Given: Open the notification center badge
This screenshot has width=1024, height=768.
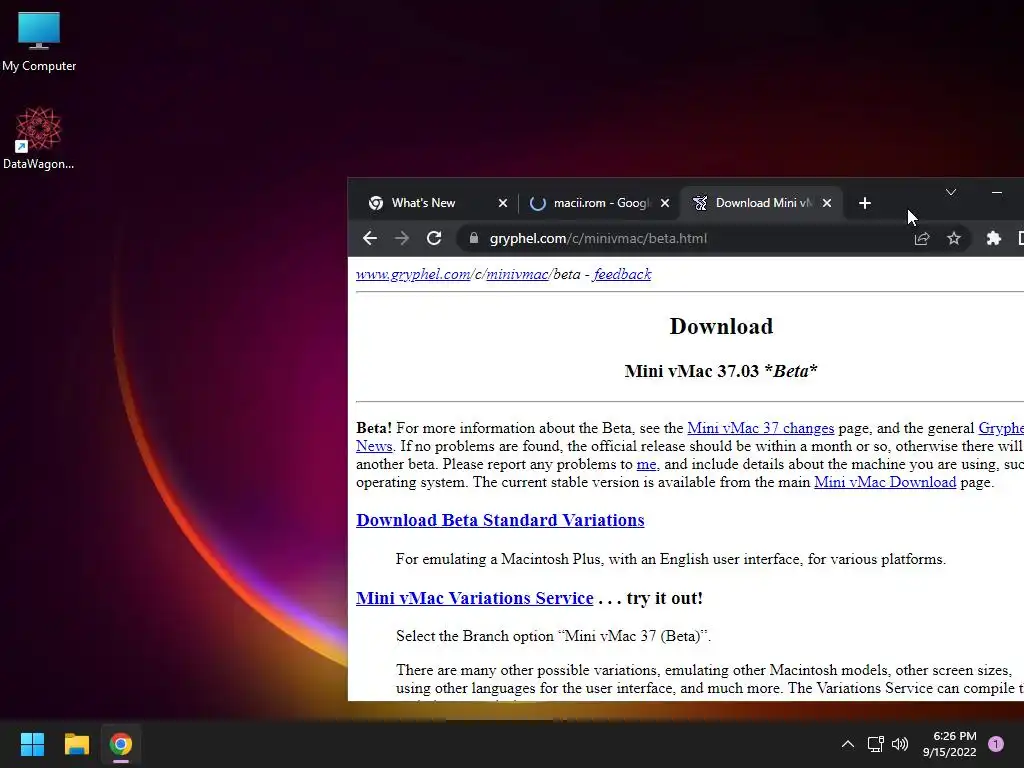Looking at the screenshot, I should click(x=996, y=744).
